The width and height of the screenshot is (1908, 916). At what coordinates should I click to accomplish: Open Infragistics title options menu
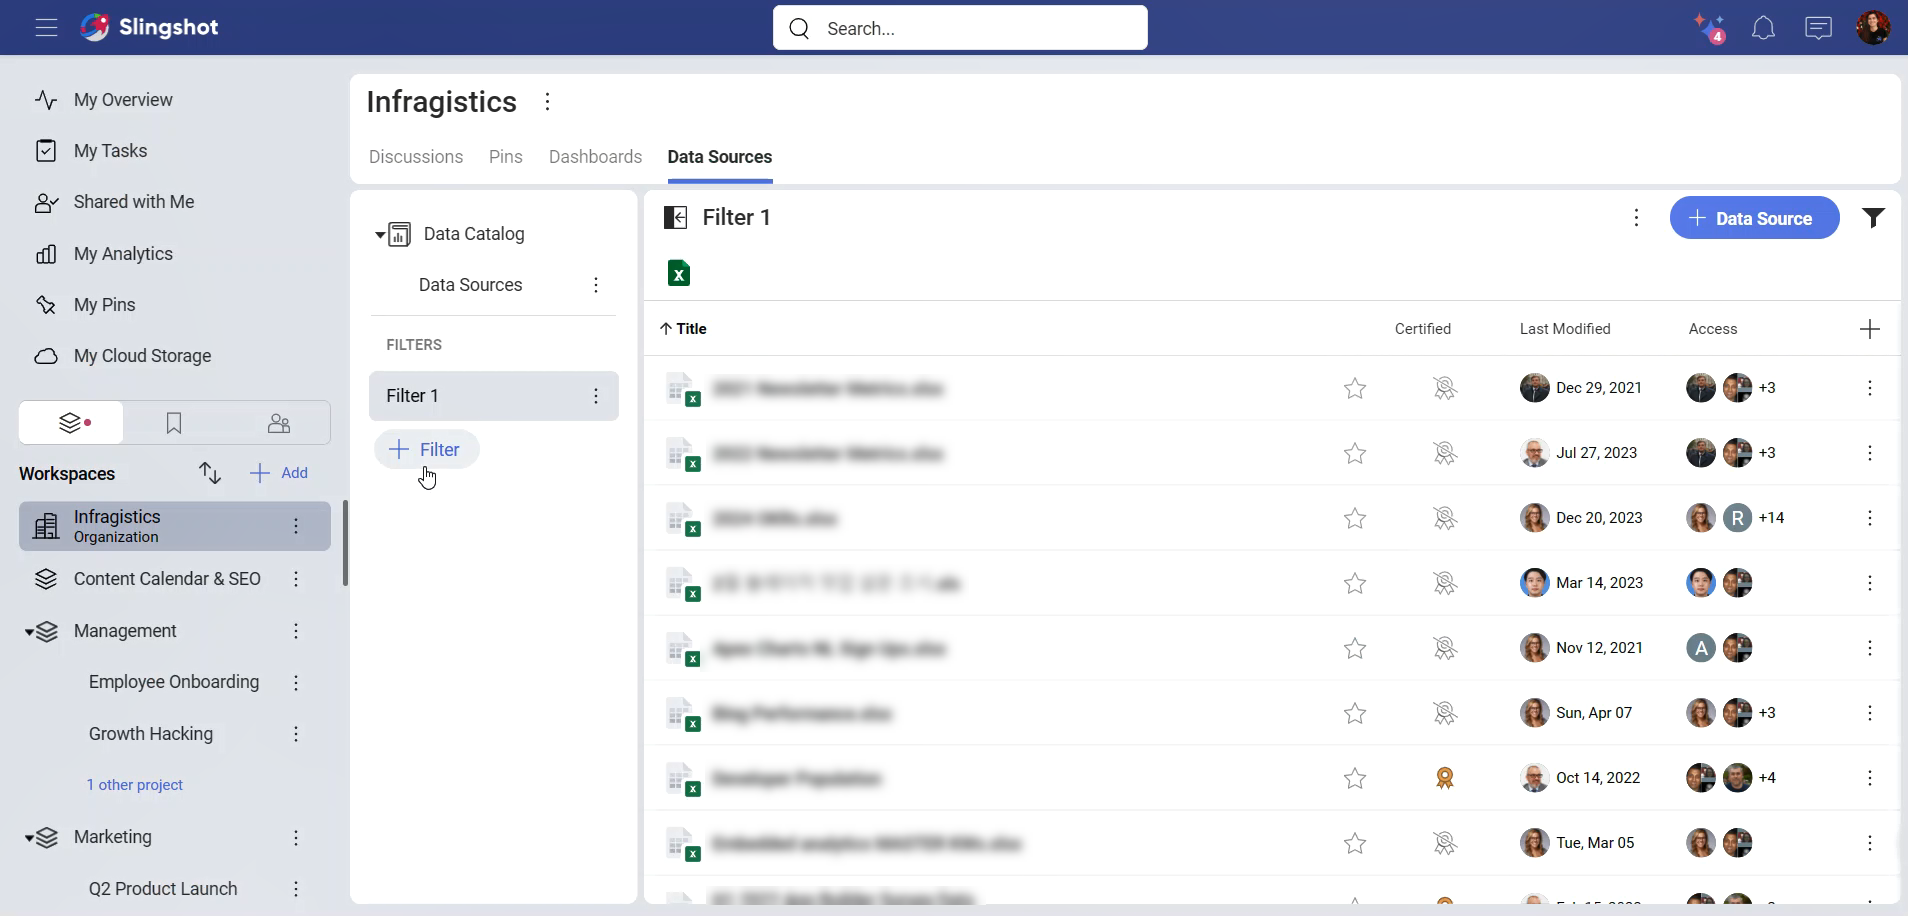(x=547, y=102)
